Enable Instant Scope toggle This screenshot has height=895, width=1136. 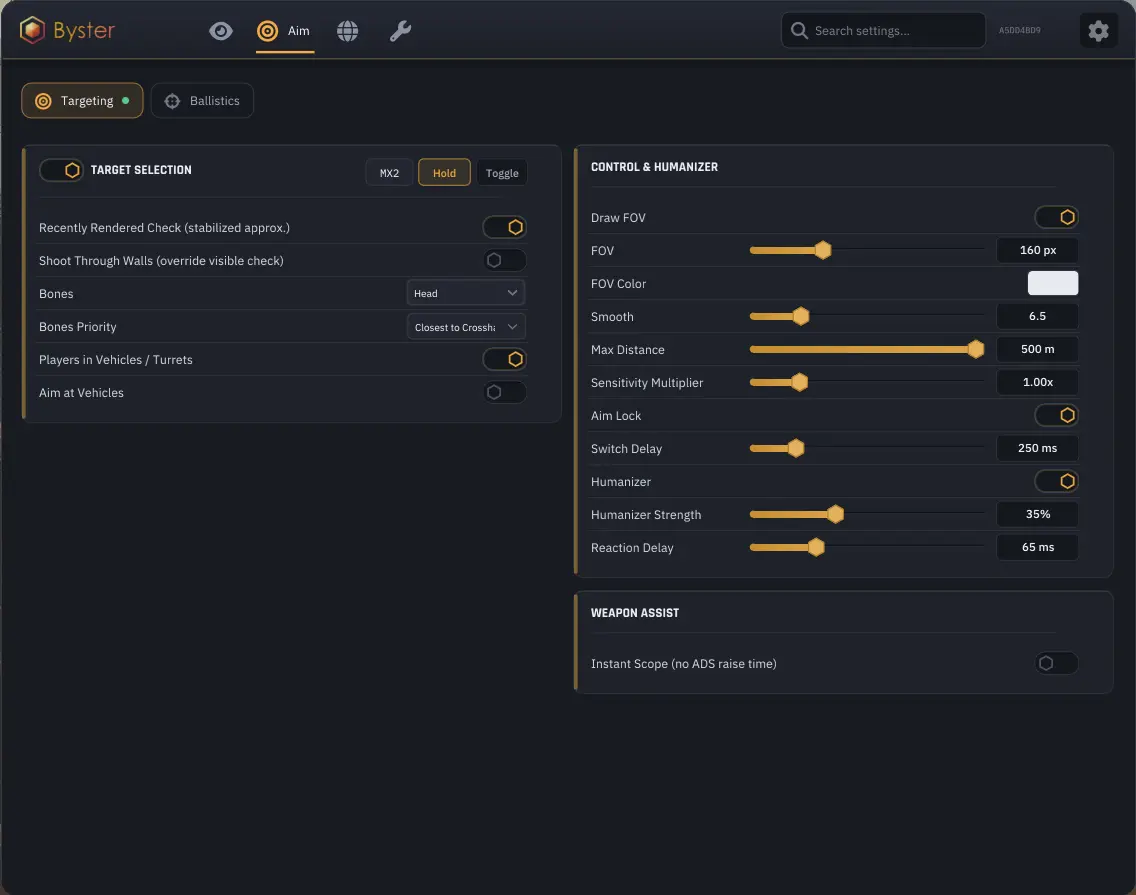click(x=1056, y=663)
